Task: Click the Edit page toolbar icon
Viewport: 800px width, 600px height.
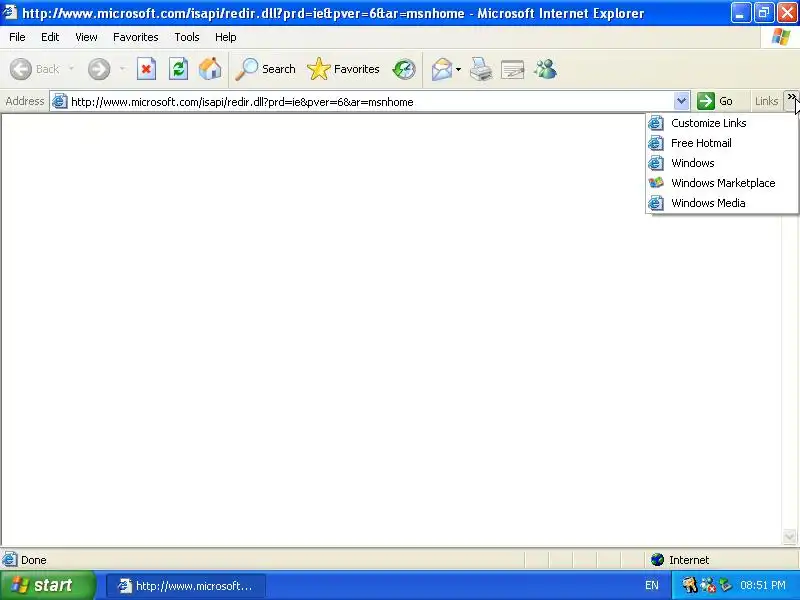Action: [x=513, y=69]
